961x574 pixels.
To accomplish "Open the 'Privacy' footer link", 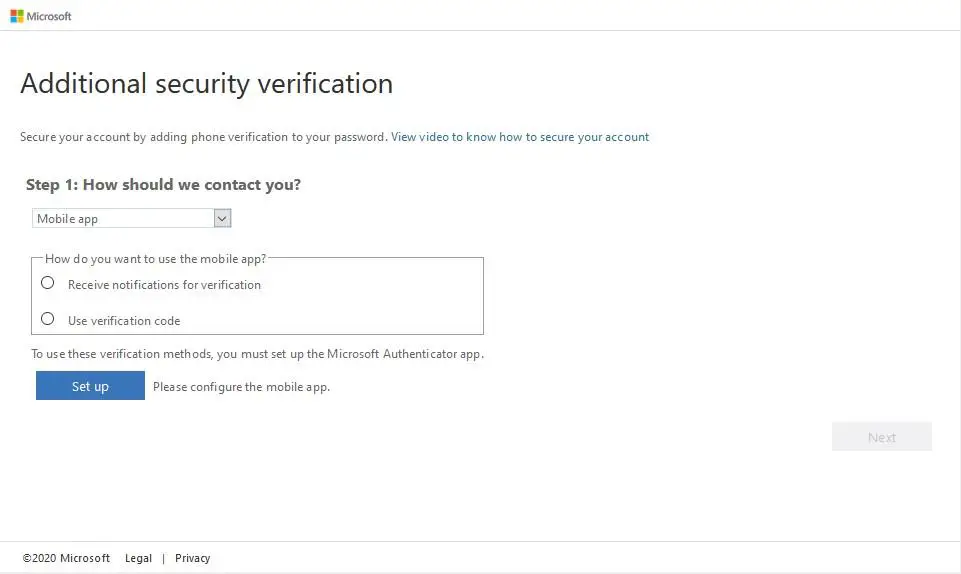I will coord(192,558).
